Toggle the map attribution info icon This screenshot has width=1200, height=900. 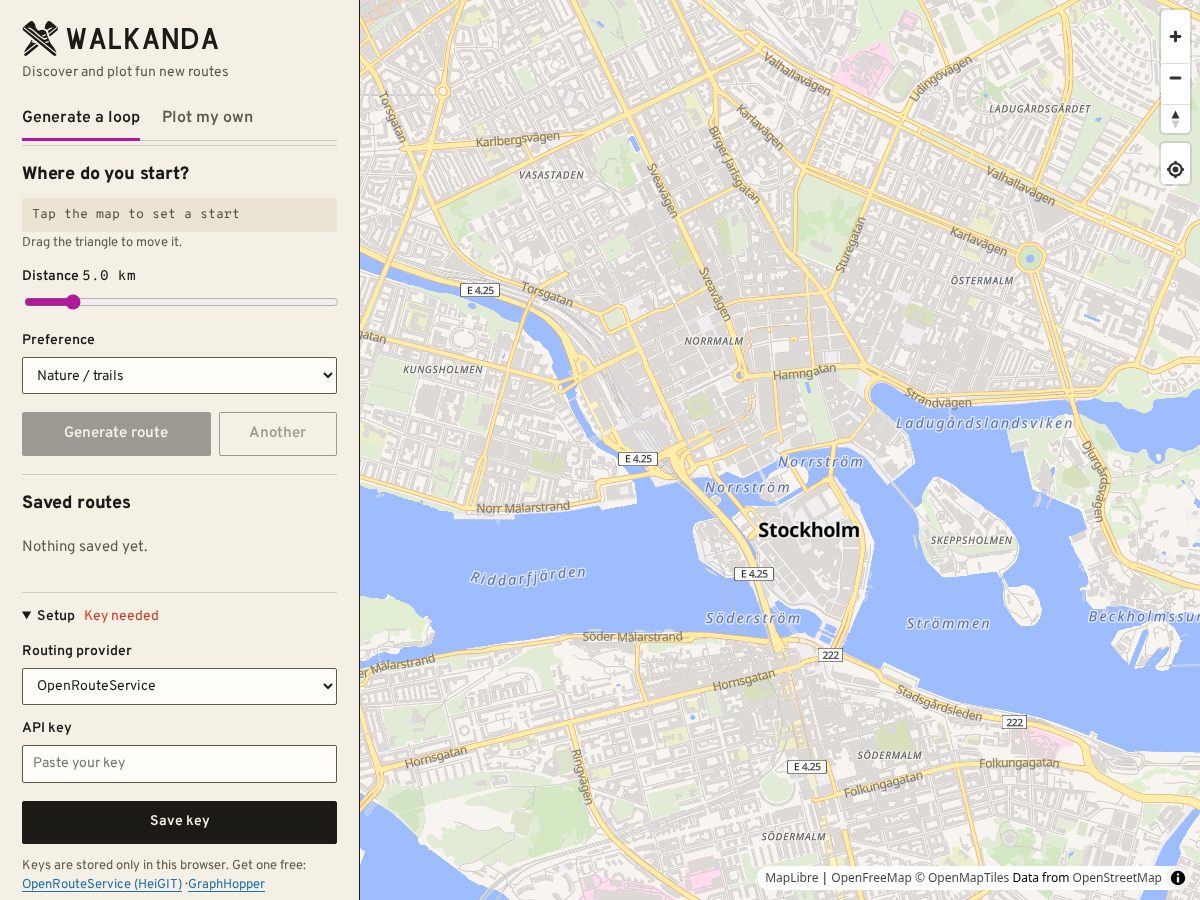(1177, 878)
